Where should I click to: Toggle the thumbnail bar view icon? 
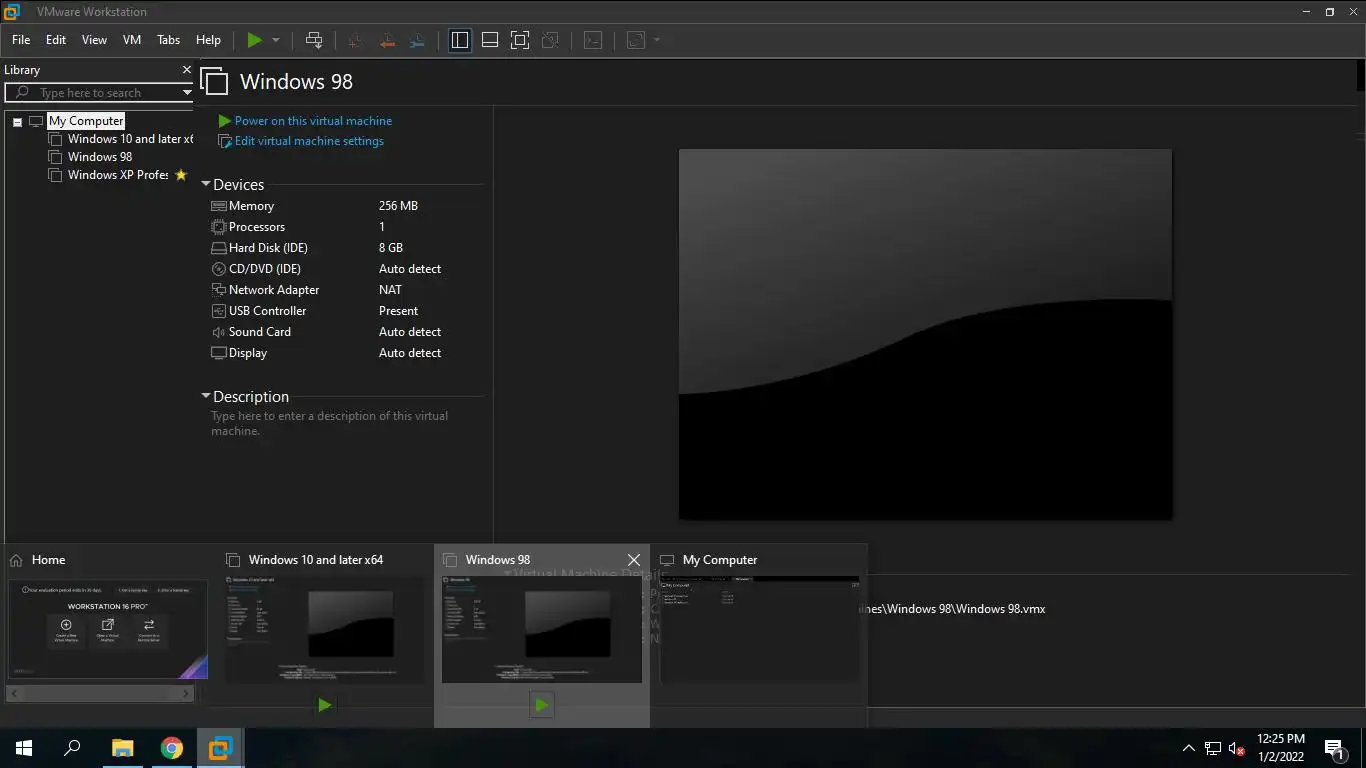pyautogui.click(x=490, y=40)
